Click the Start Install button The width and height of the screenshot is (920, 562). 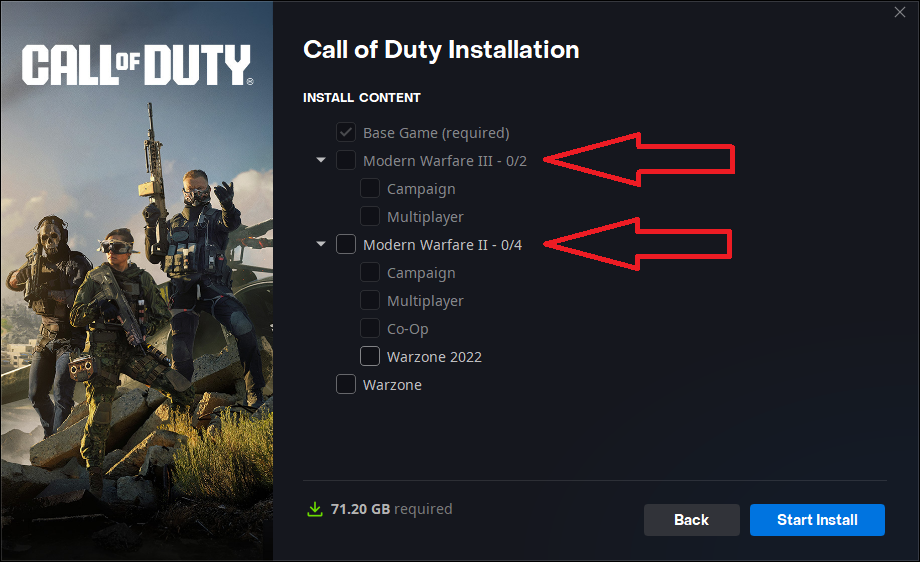pos(817,520)
